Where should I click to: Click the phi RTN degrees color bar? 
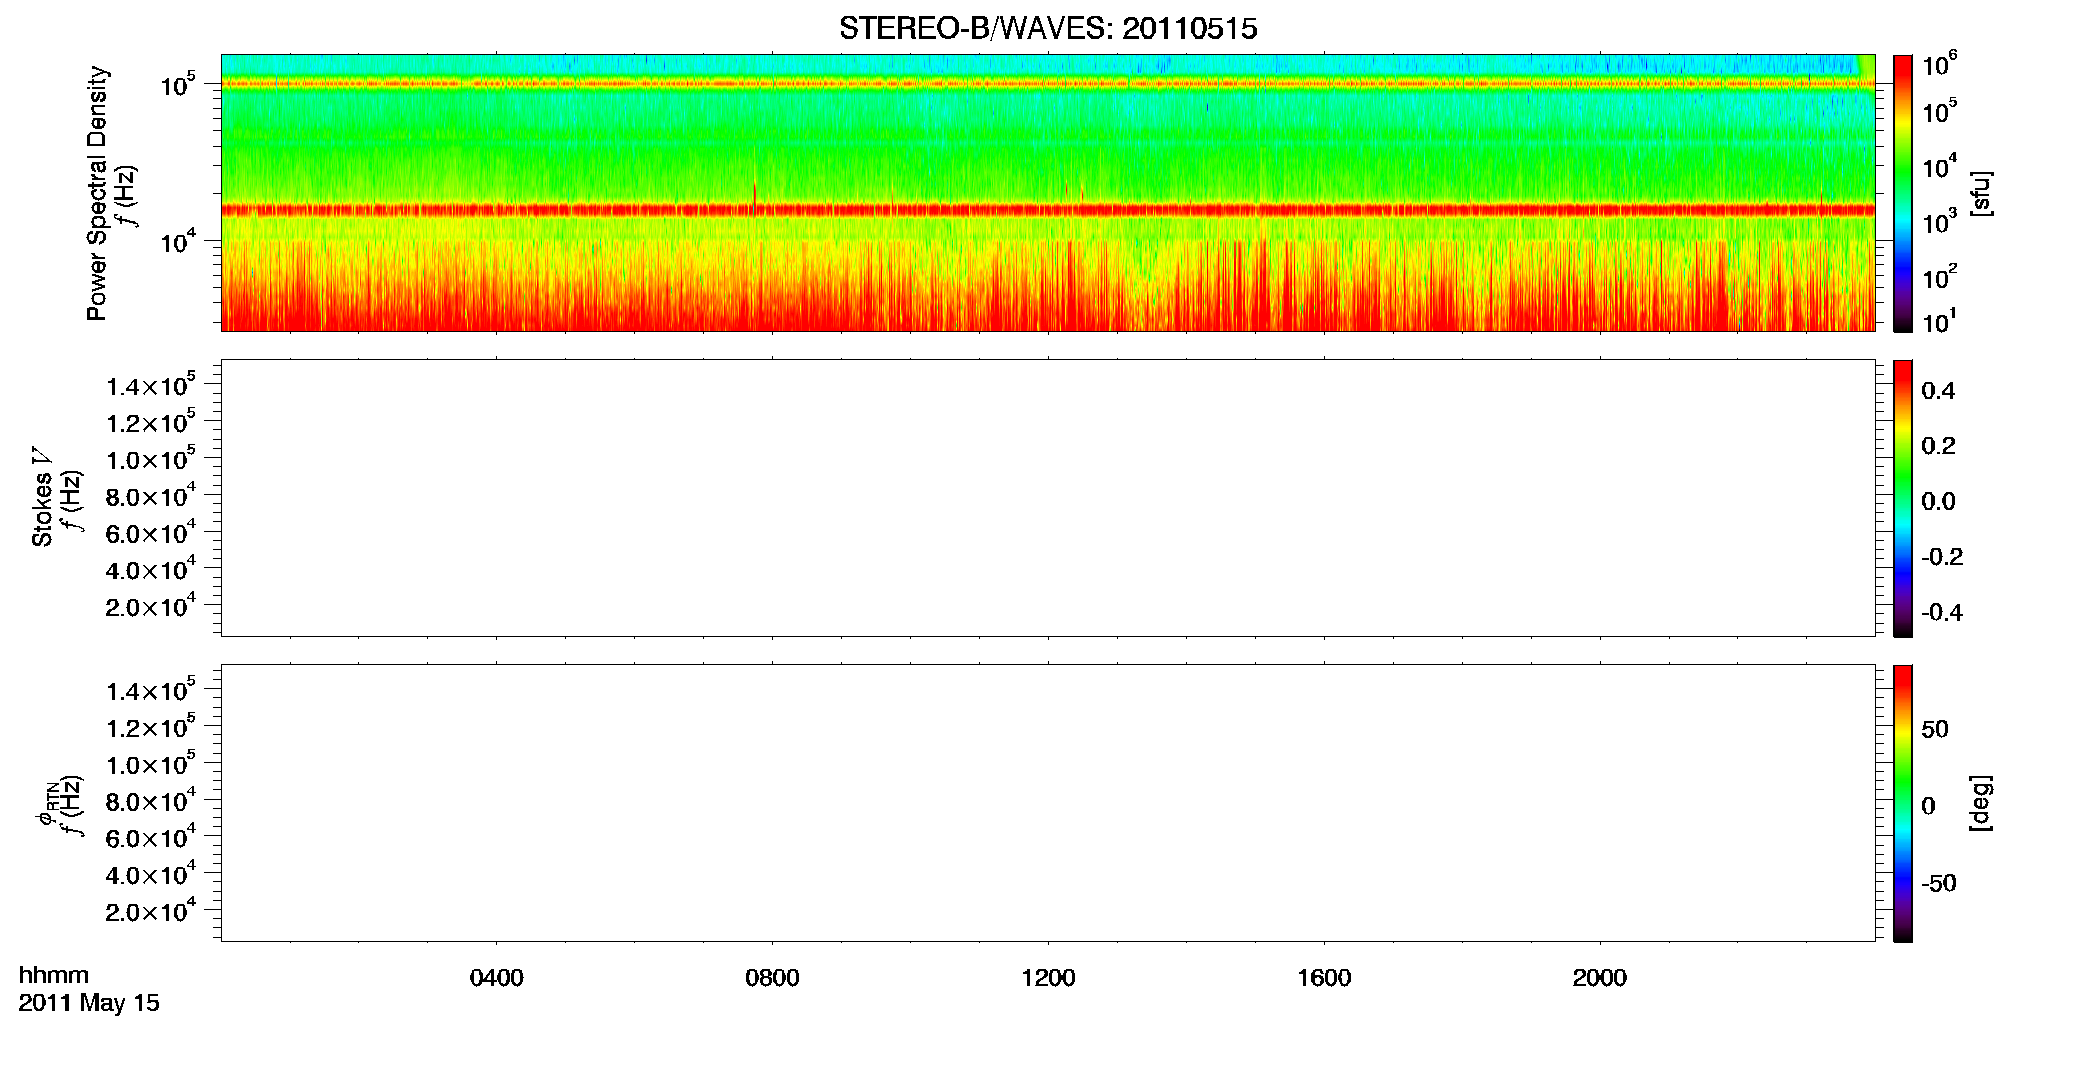[x=1902, y=803]
